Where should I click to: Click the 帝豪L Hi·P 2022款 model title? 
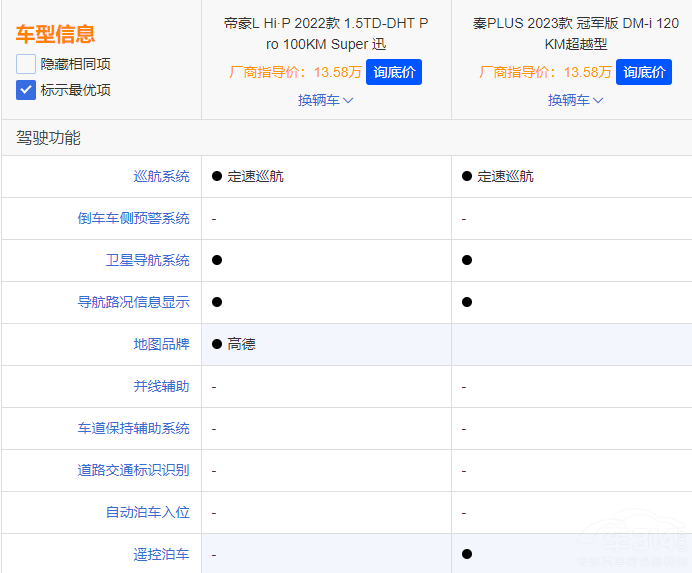(326, 33)
